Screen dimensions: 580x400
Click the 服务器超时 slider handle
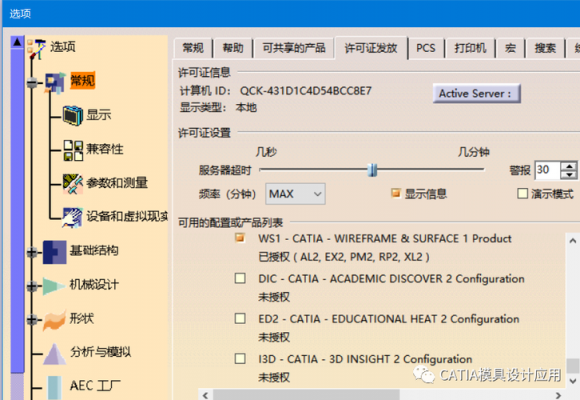[372, 170]
